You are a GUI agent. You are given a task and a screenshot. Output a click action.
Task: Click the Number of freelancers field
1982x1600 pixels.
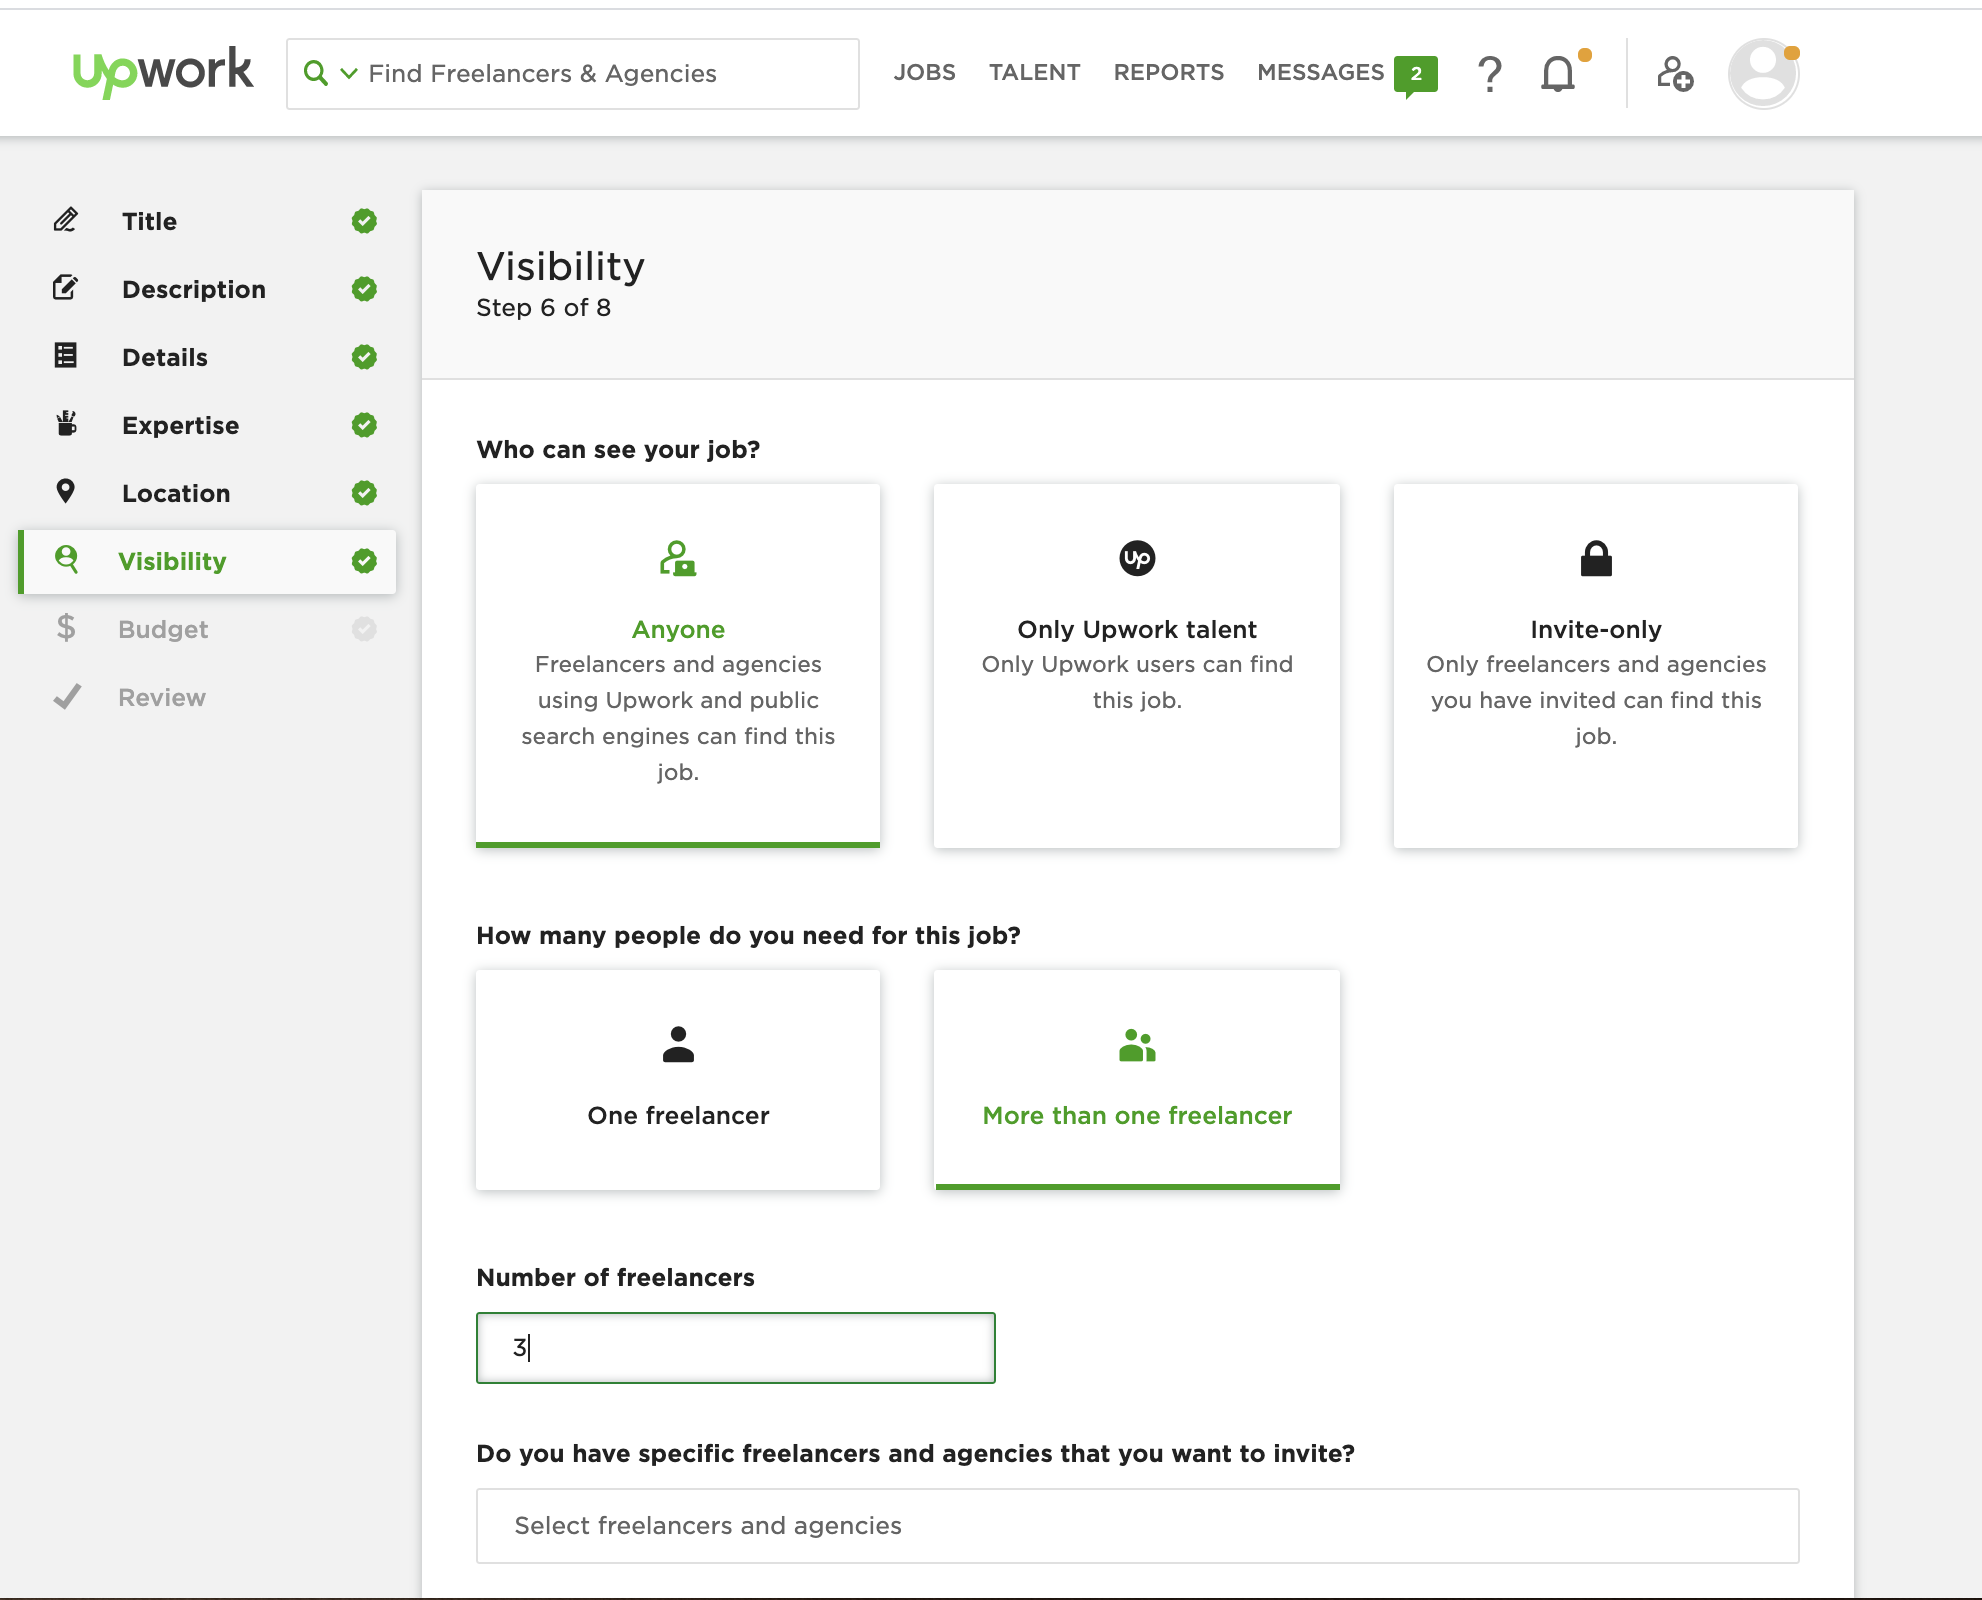[x=735, y=1348]
